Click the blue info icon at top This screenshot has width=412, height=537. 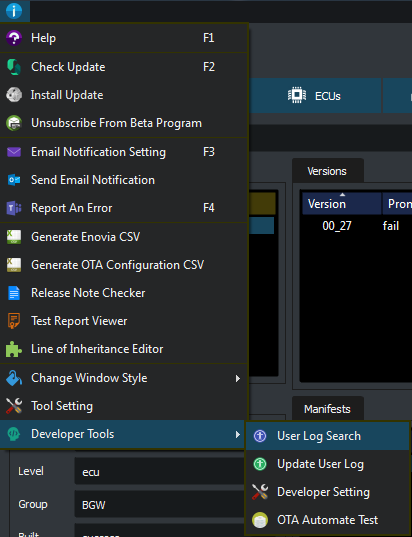tap(14, 11)
